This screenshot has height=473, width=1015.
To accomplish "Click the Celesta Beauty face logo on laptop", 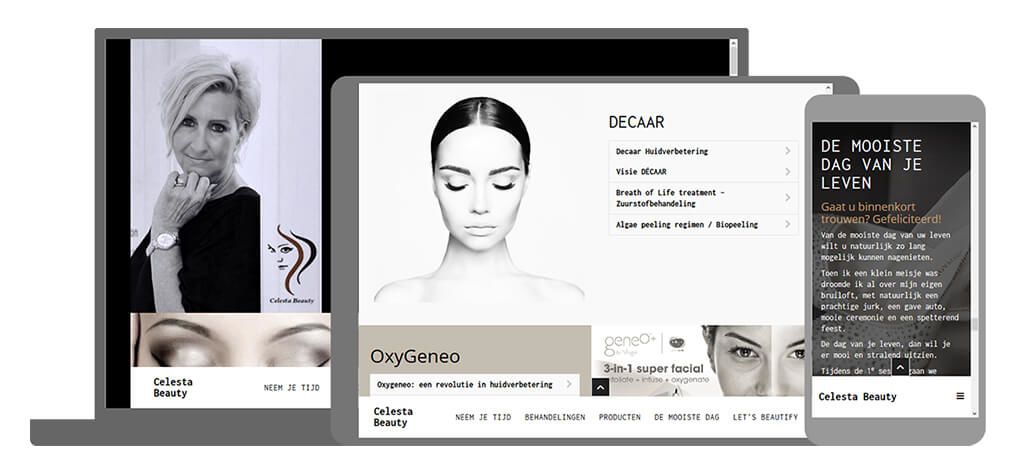I will tap(292, 264).
